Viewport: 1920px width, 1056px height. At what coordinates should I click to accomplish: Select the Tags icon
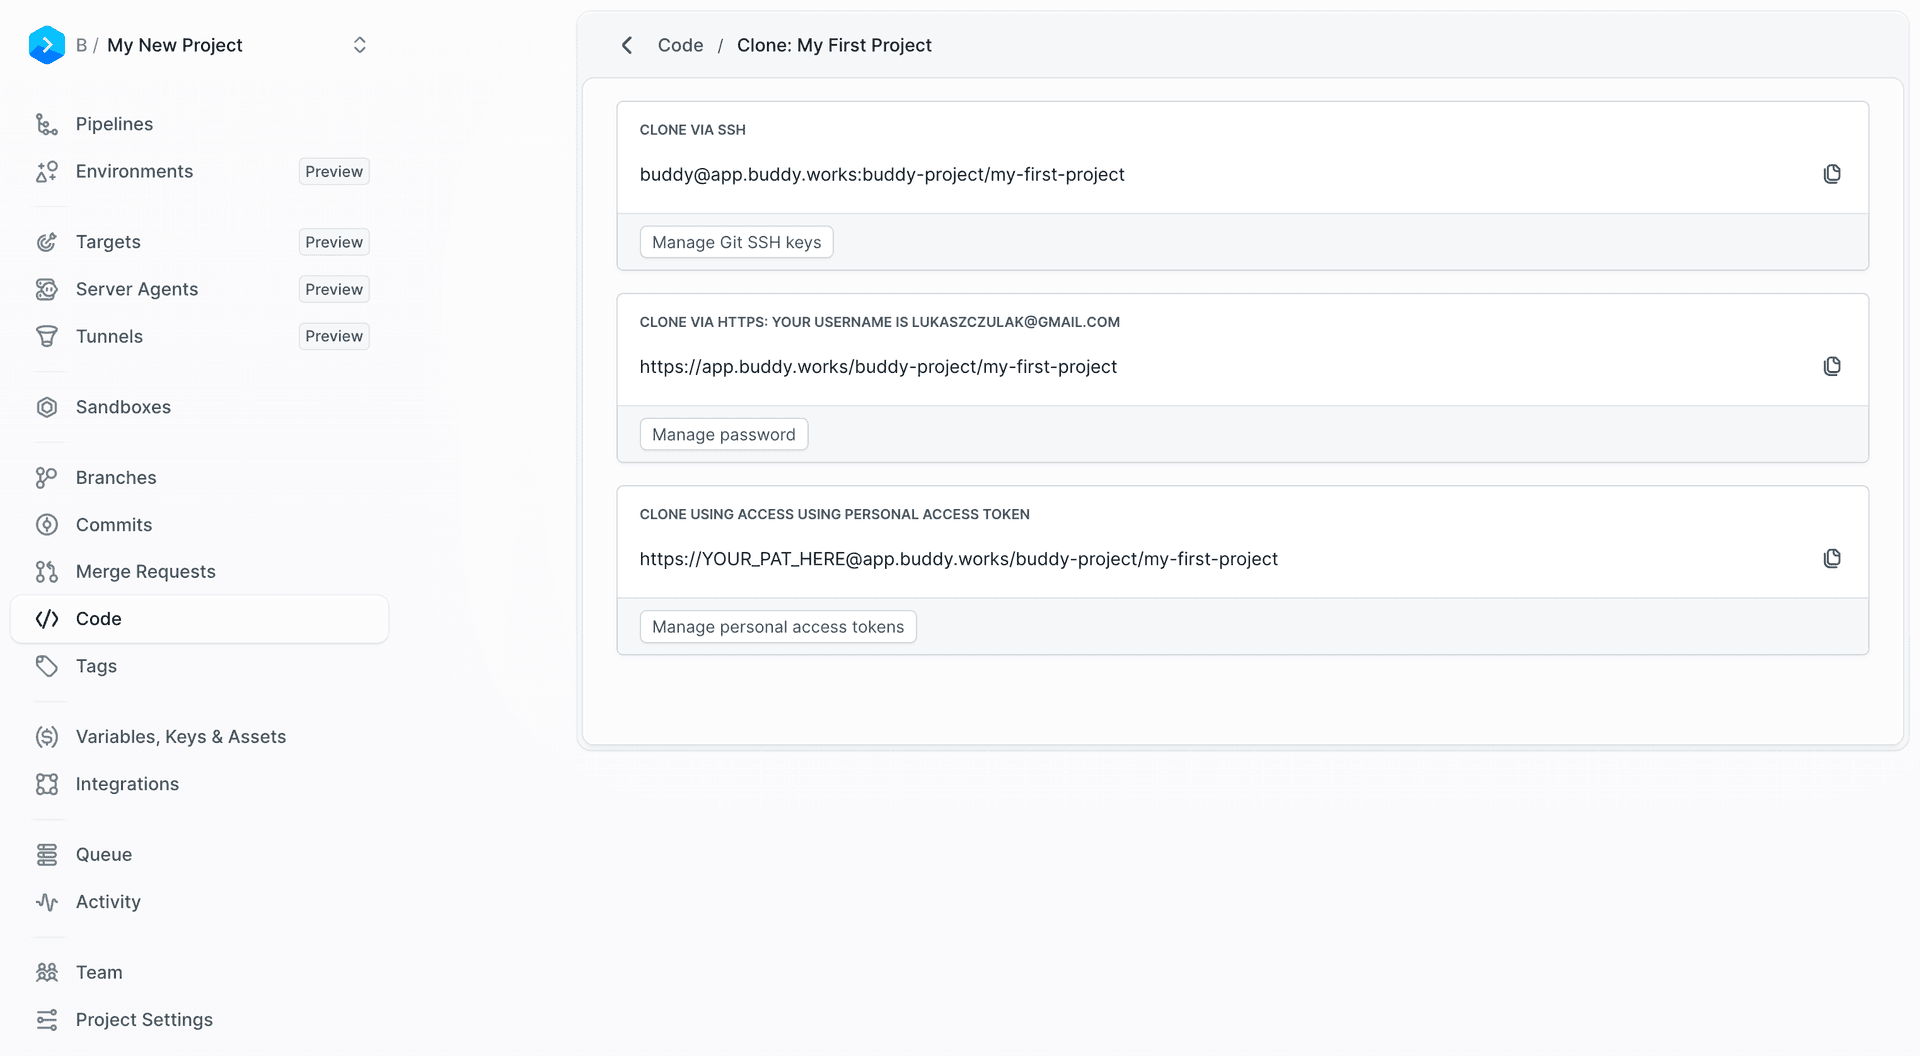tap(47, 665)
